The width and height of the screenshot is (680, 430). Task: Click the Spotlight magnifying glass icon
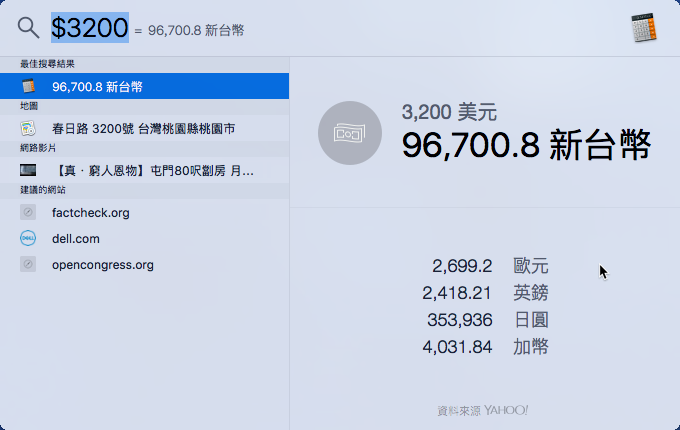28,28
